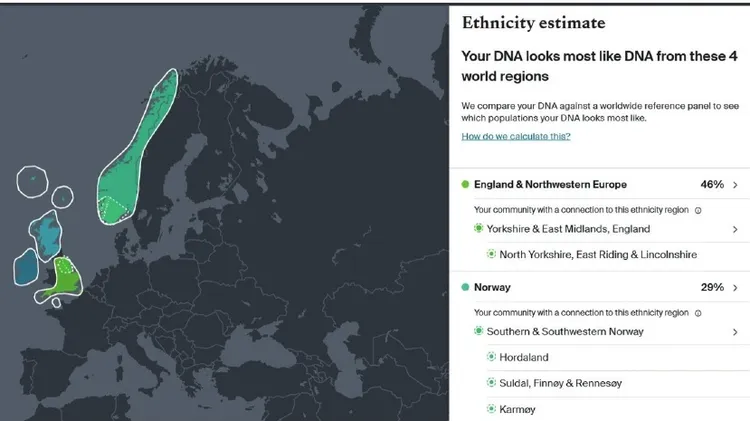Click the dotted Yorkshire community area on map
The height and width of the screenshot is (421, 750).
(65, 265)
